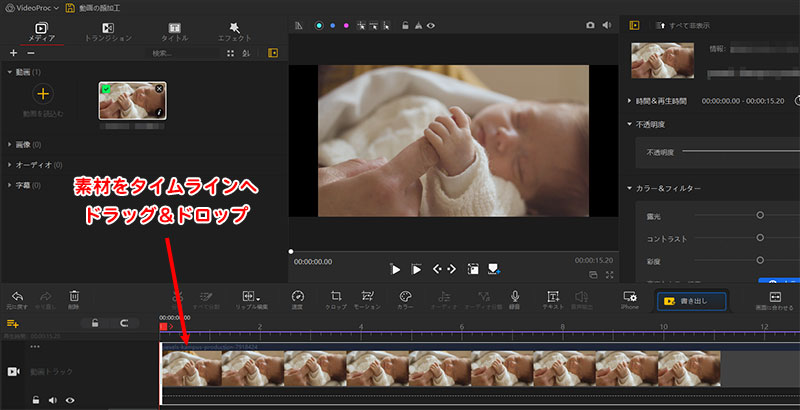Image resolution: width=800 pixels, height=410 pixels.
Task: Select the クロップ crop tool
Action: pyautogui.click(x=336, y=299)
